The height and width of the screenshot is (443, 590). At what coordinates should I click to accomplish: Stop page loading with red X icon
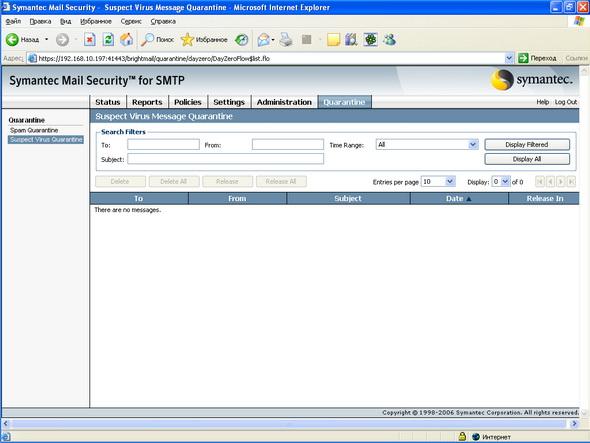(x=90, y=40)
